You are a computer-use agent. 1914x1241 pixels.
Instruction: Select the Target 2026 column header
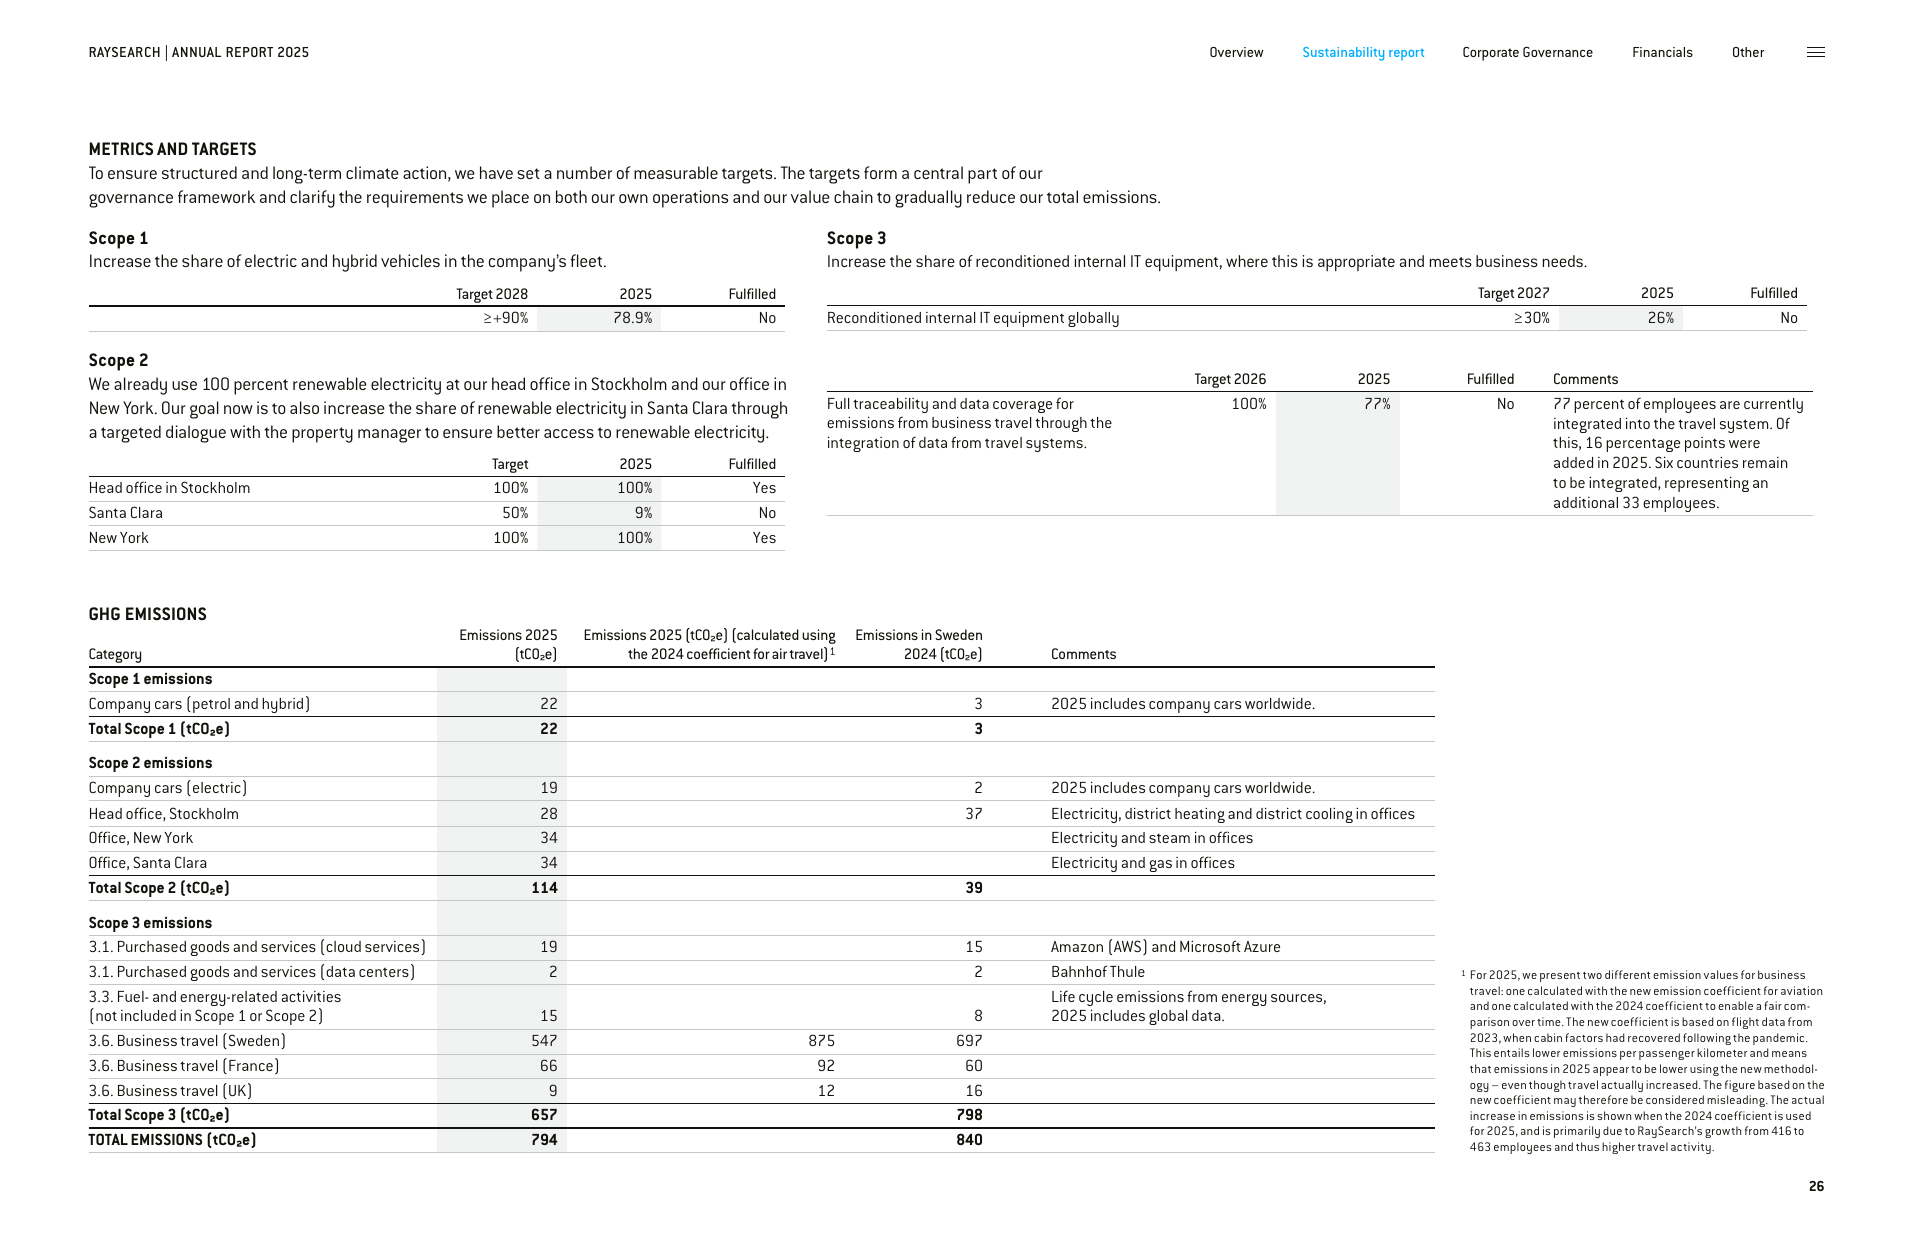[x=1230, y=379]
